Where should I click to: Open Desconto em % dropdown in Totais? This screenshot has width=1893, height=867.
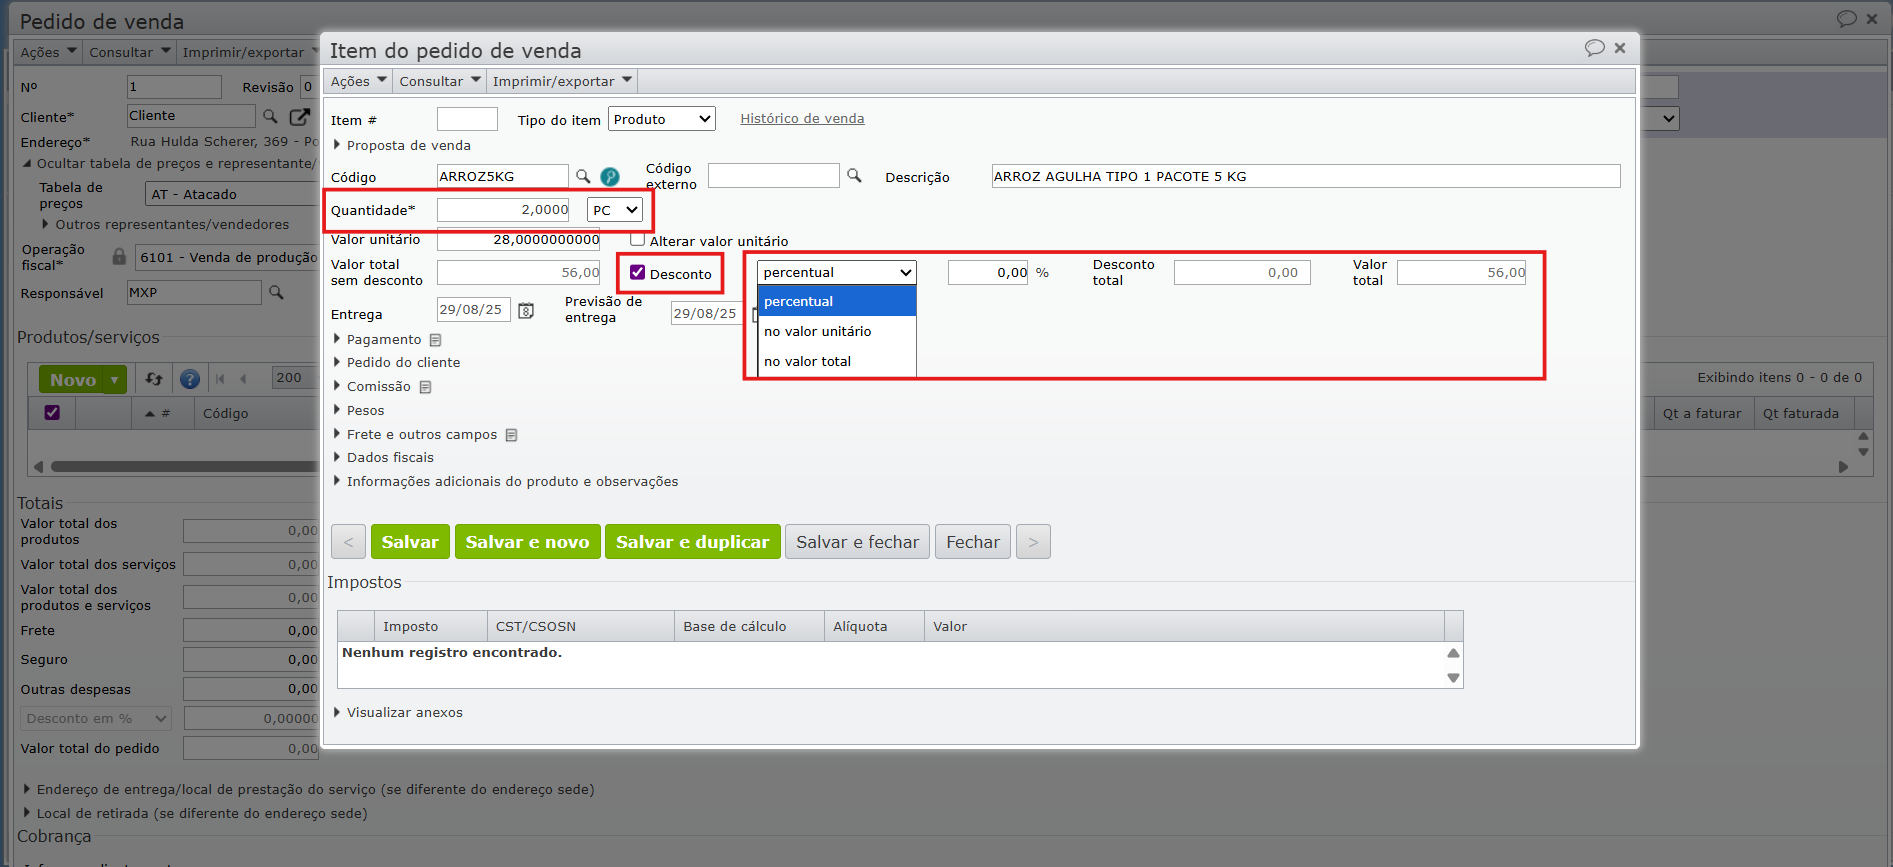[x=96, y=718]
